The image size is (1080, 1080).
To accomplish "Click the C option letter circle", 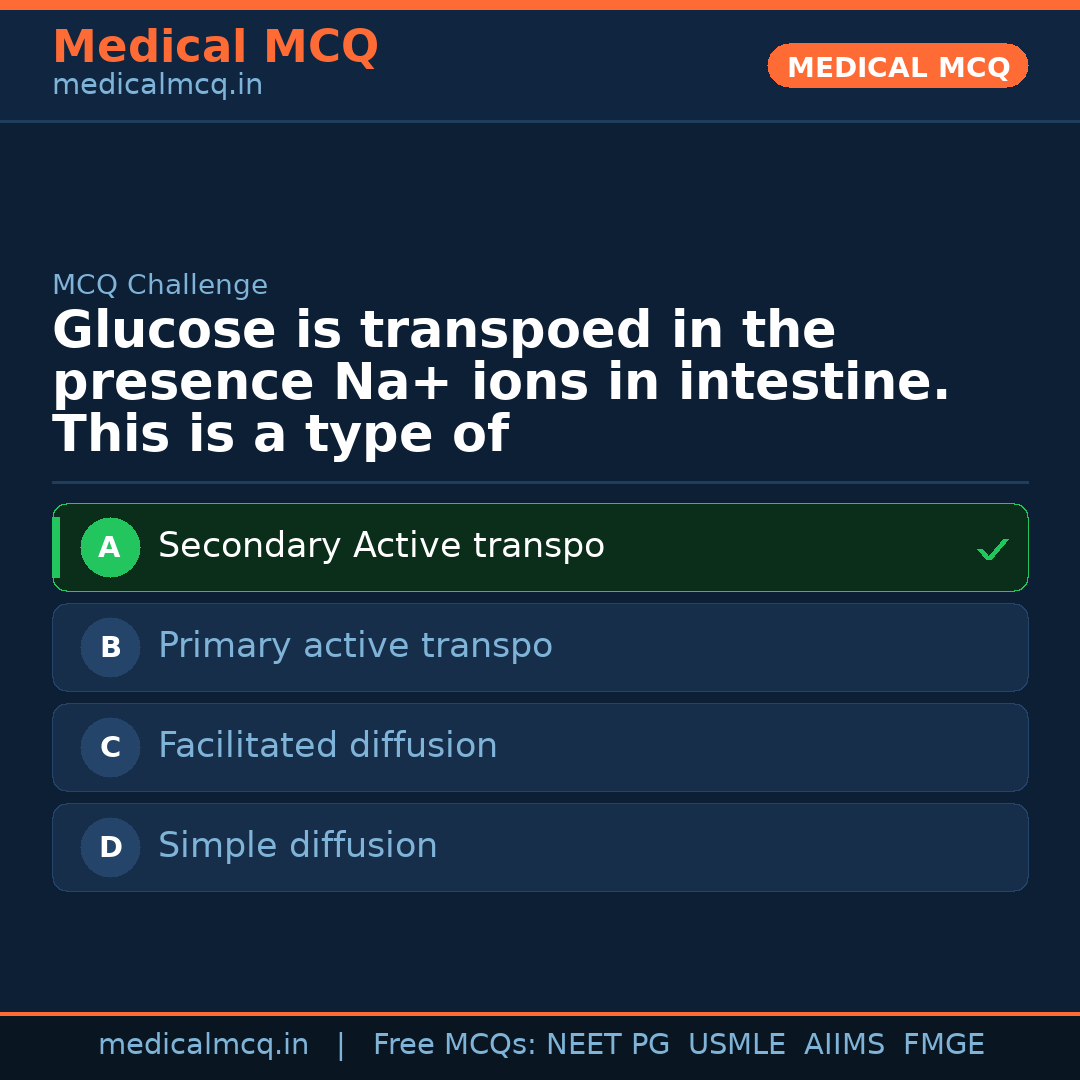I will click(110, 747).
